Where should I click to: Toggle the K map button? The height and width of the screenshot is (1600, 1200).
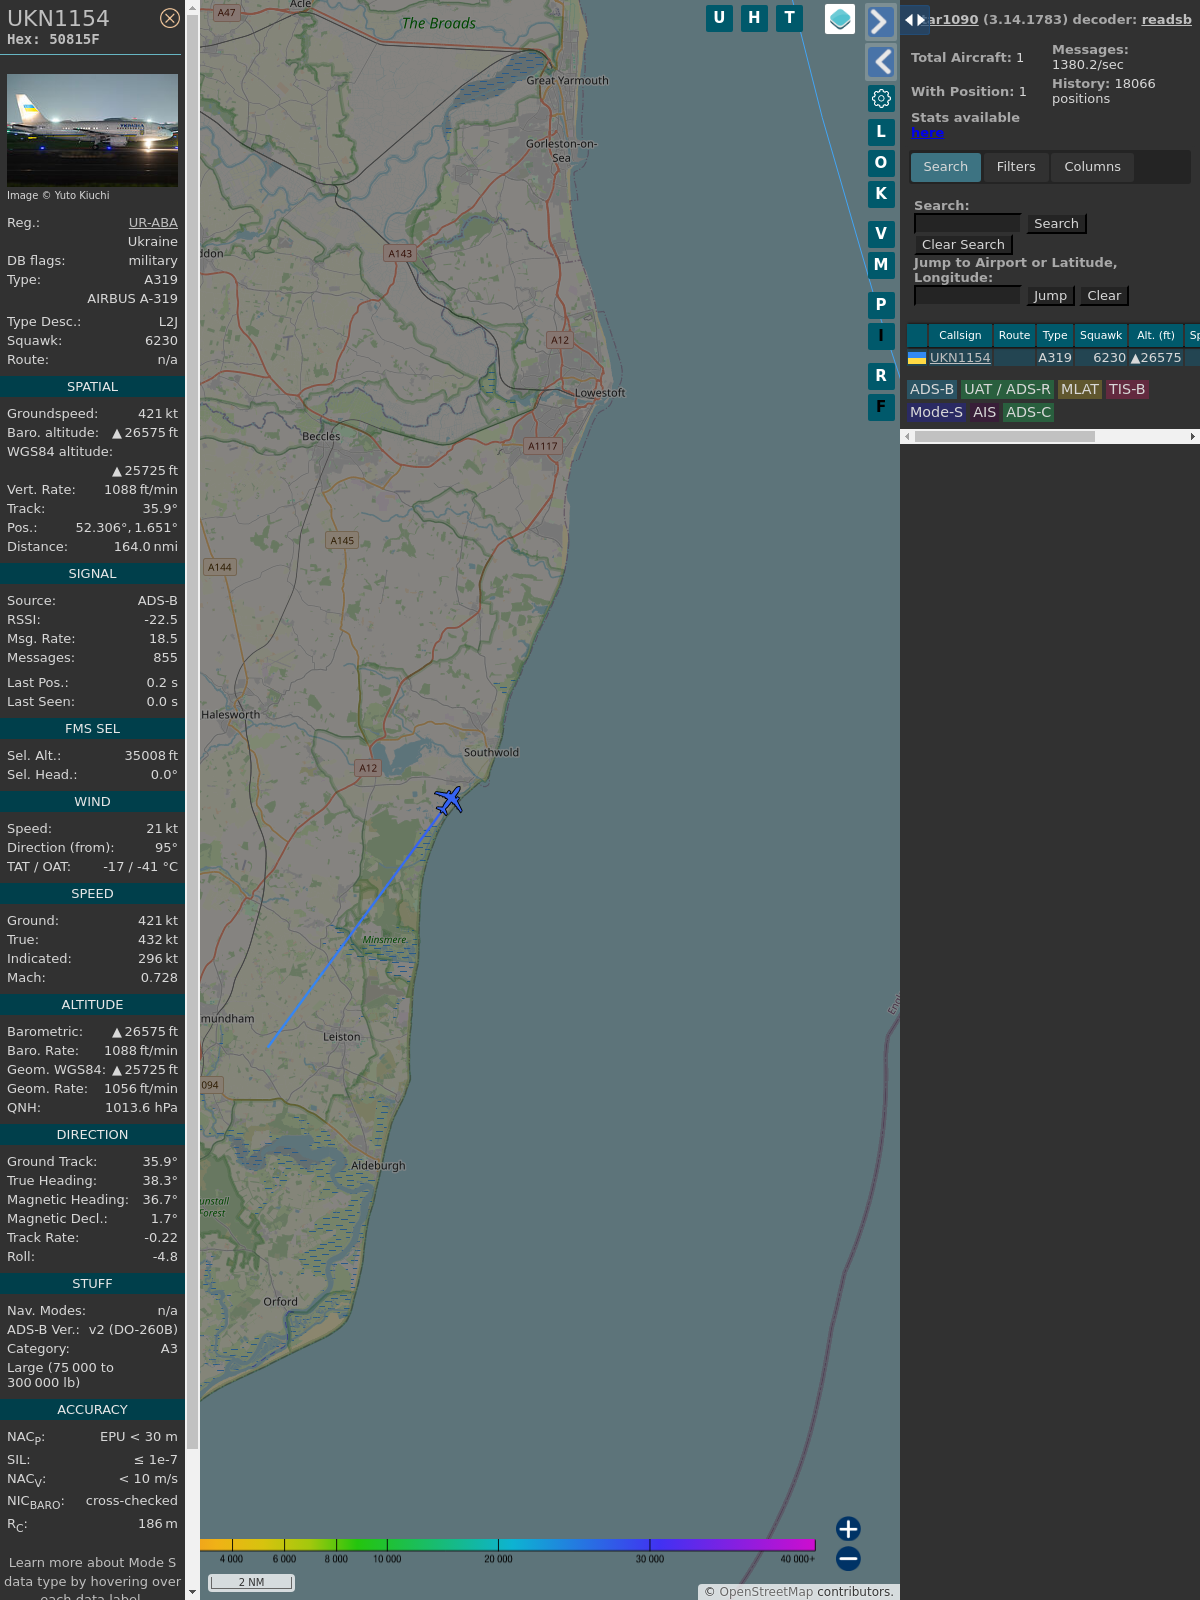pyautogui.click(x=881, y=194)
